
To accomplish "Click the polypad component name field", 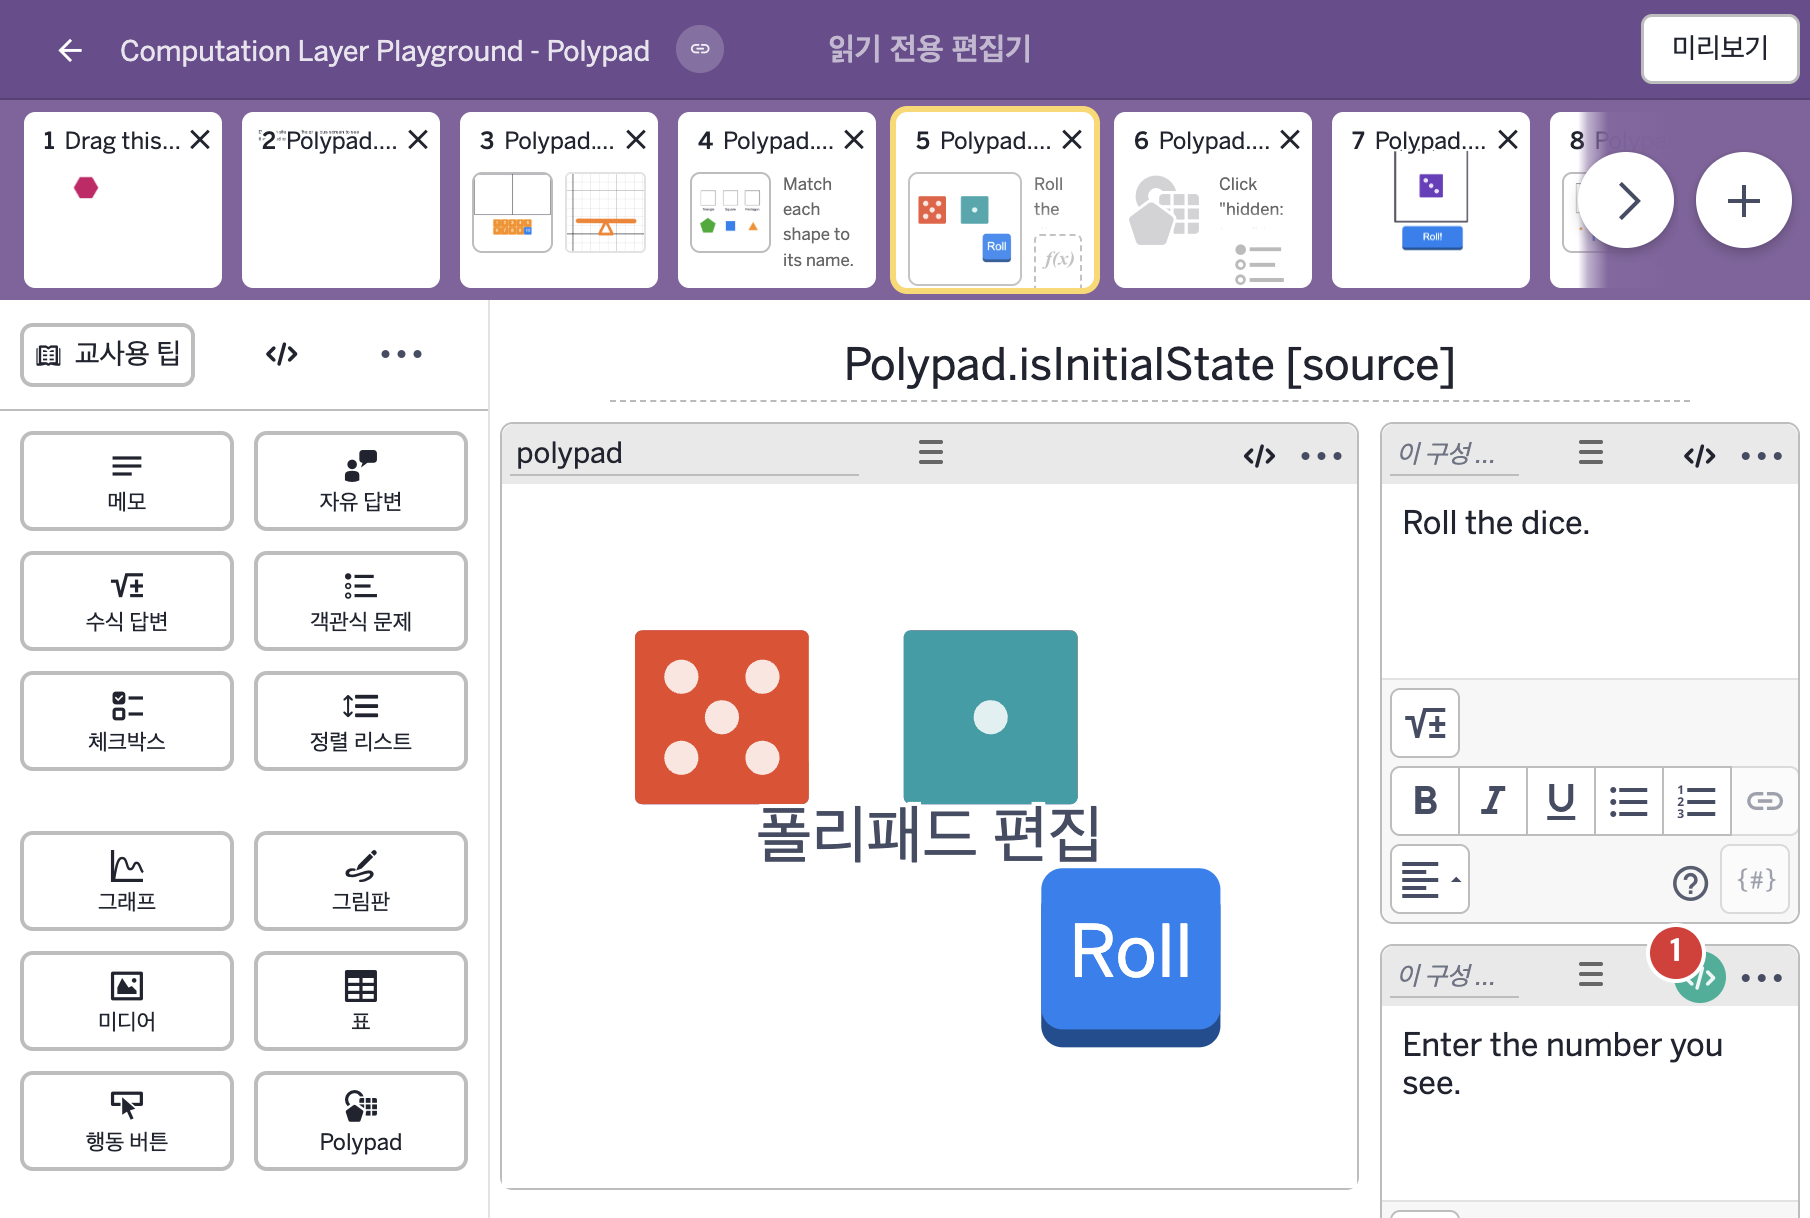I will point(684,454).
